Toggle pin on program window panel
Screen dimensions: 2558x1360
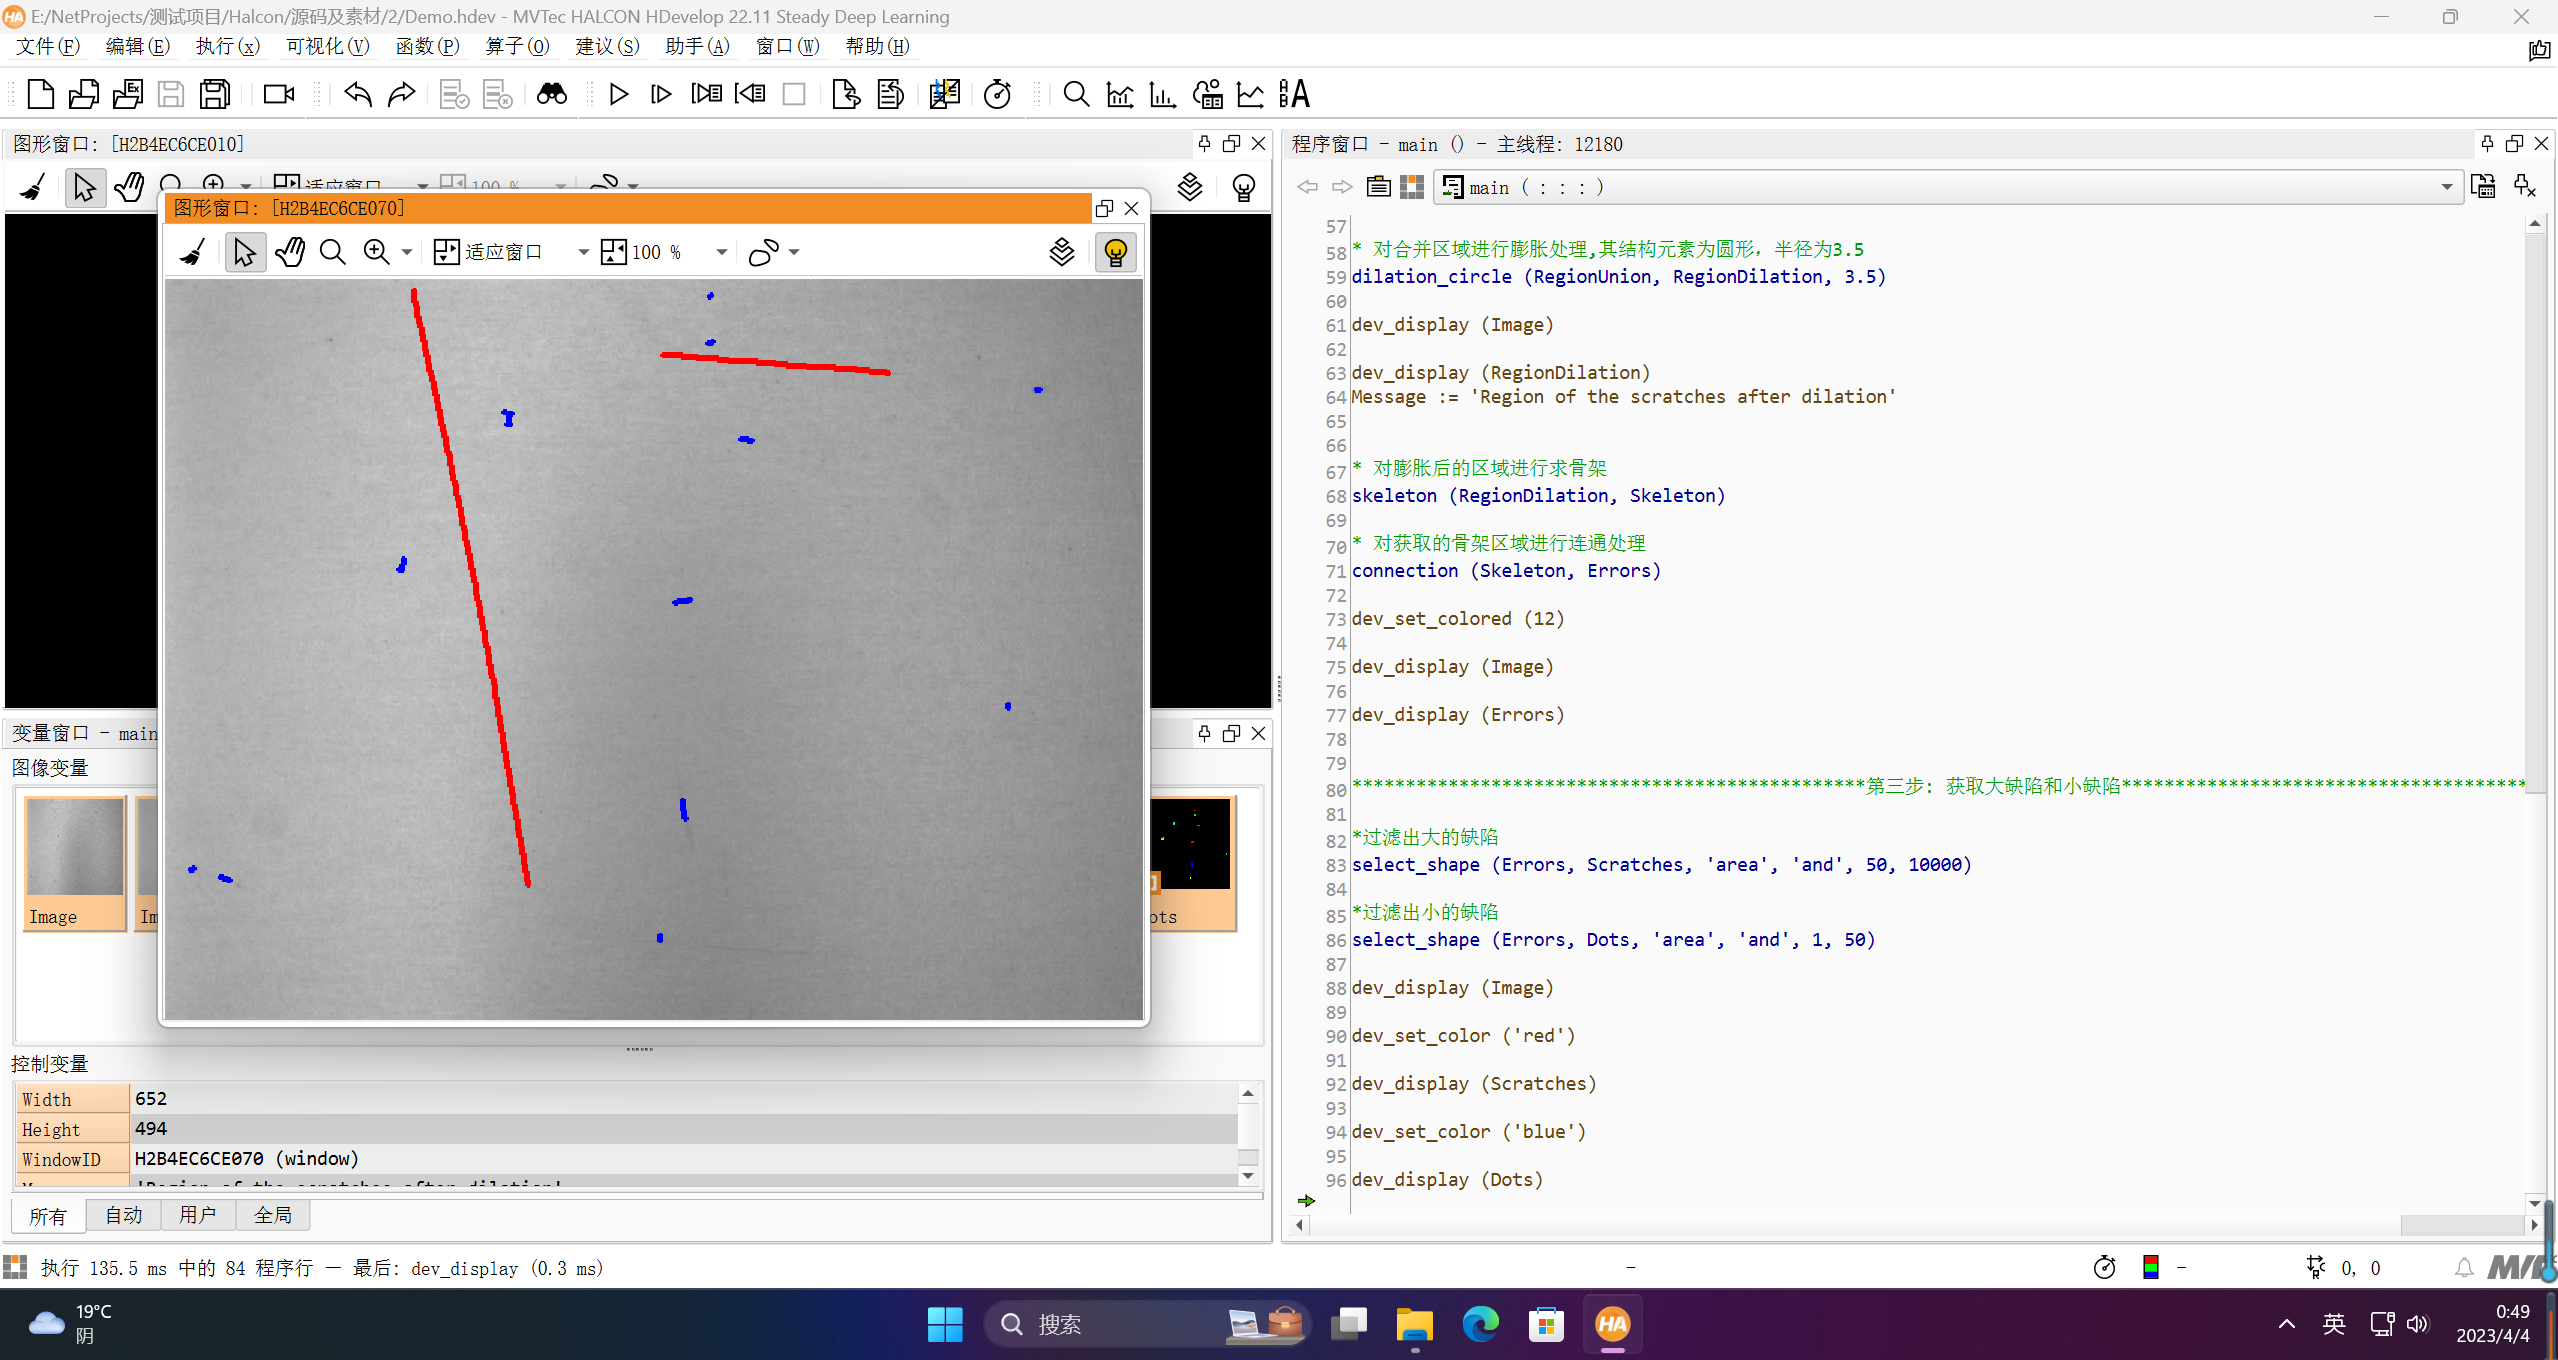pos(2487,144)
